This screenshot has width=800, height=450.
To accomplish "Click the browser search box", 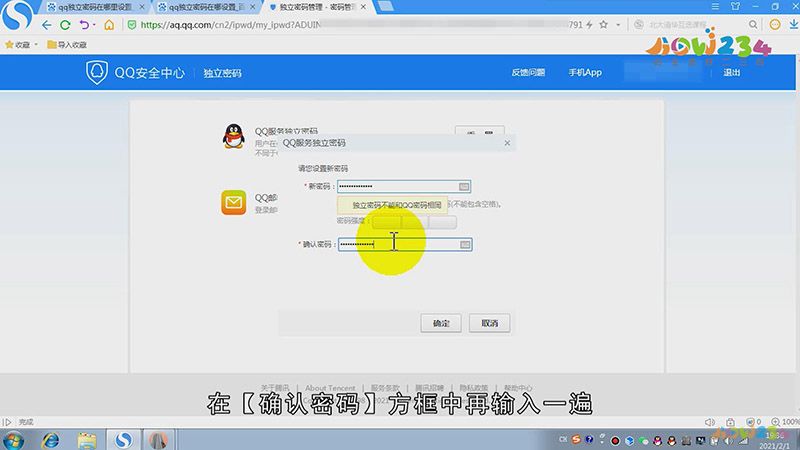I will pos(694,24).
